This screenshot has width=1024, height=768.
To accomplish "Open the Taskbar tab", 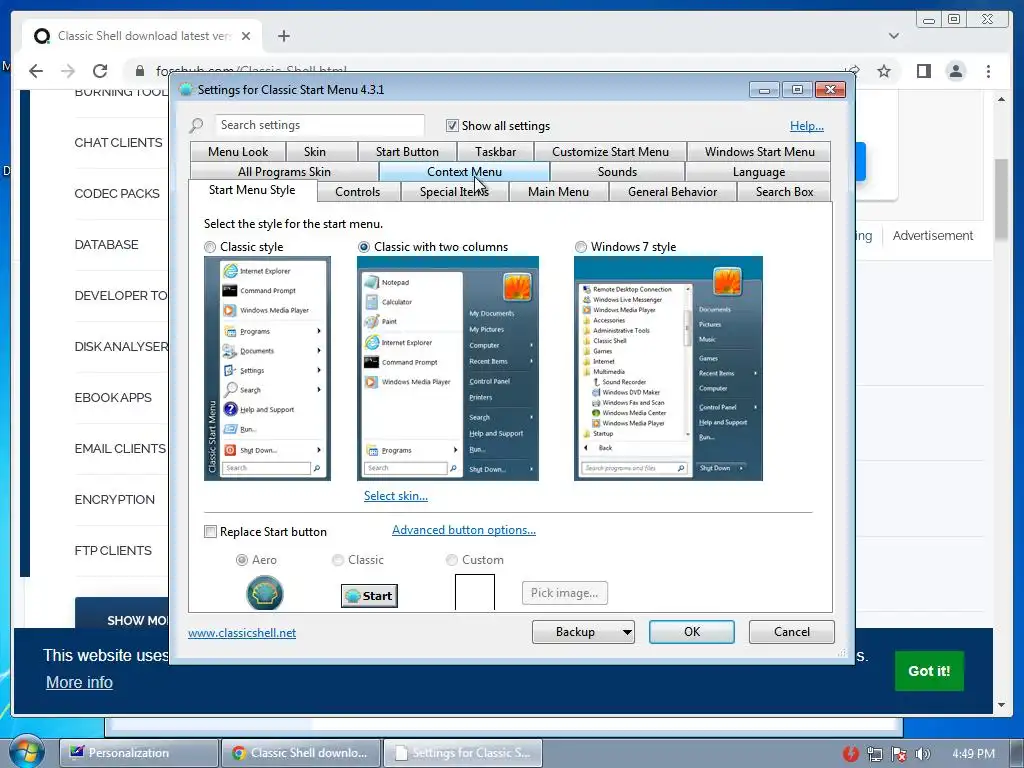I will coord(495,152).
